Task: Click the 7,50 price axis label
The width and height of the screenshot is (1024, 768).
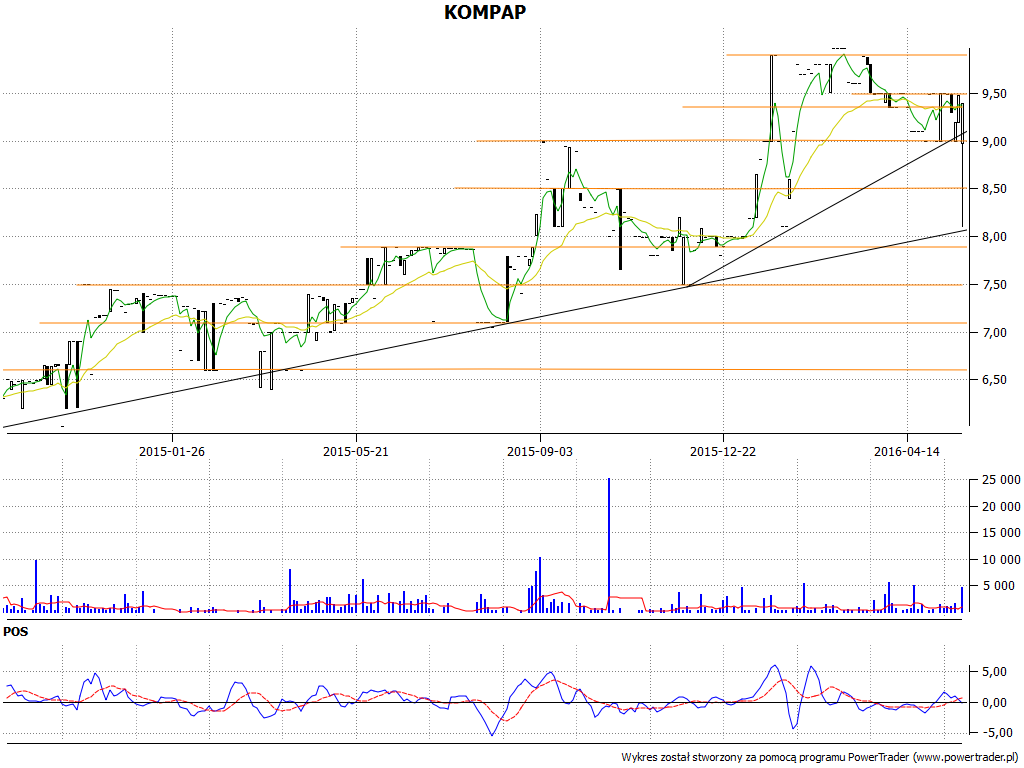Action: [x=993, y=285]
